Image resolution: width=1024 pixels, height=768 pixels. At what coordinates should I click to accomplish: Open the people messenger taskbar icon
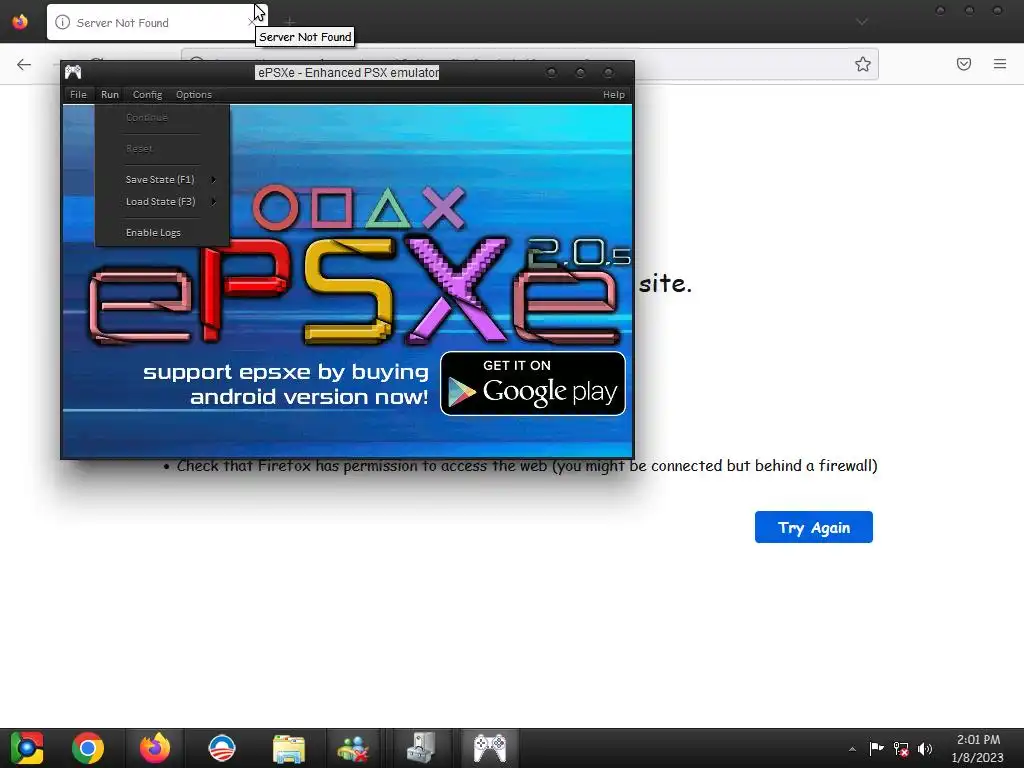click(x=353, y=748)
